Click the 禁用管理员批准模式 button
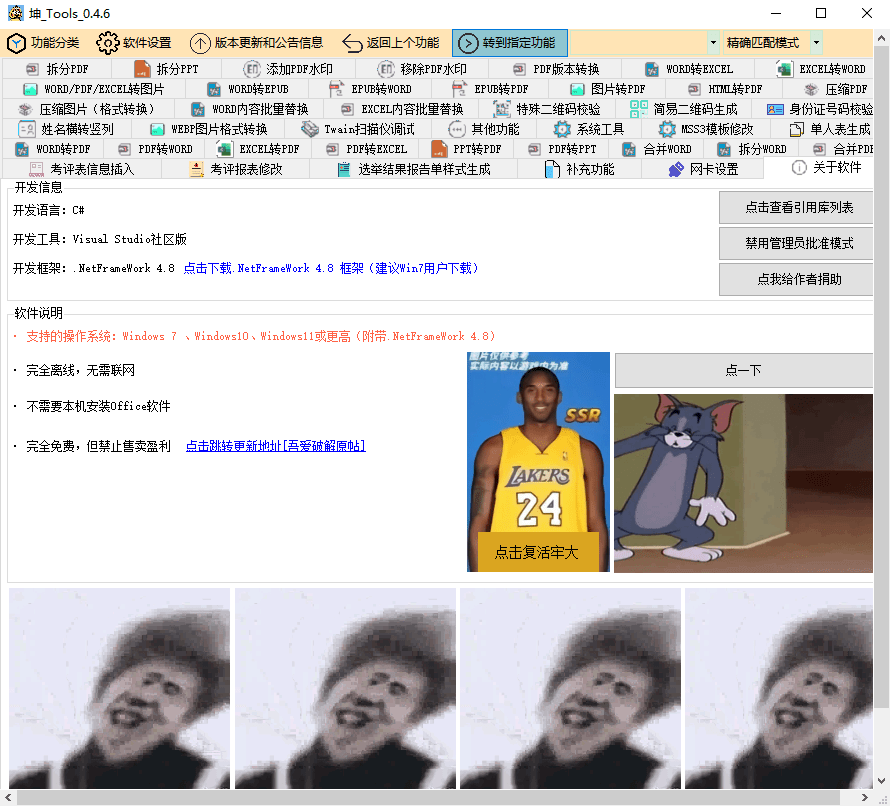 tap(795, 244)
